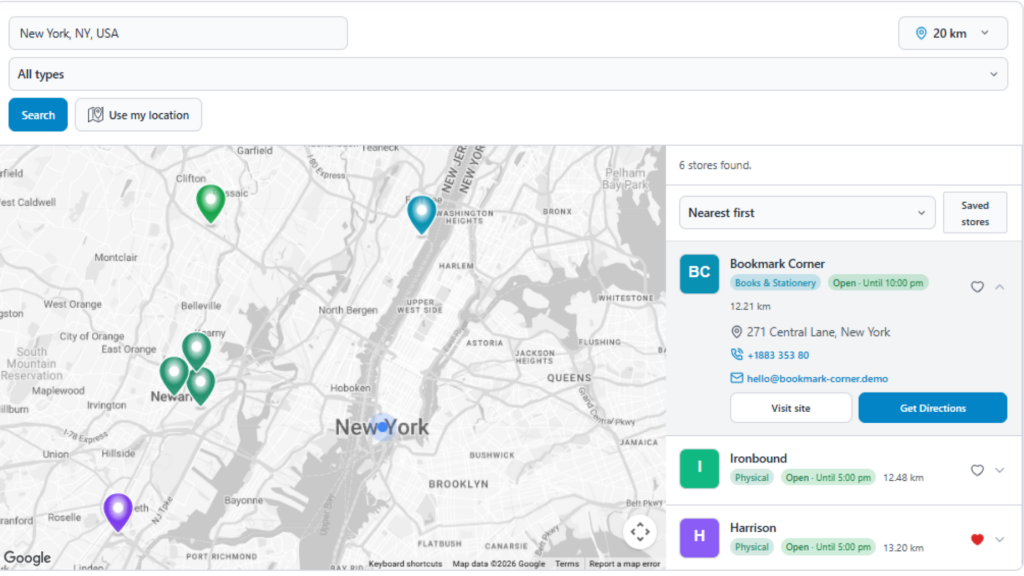Viewport: 1024px width, 576px height.
Task: Click the green Ironbound I avatar
Action: tap(699, 469)
